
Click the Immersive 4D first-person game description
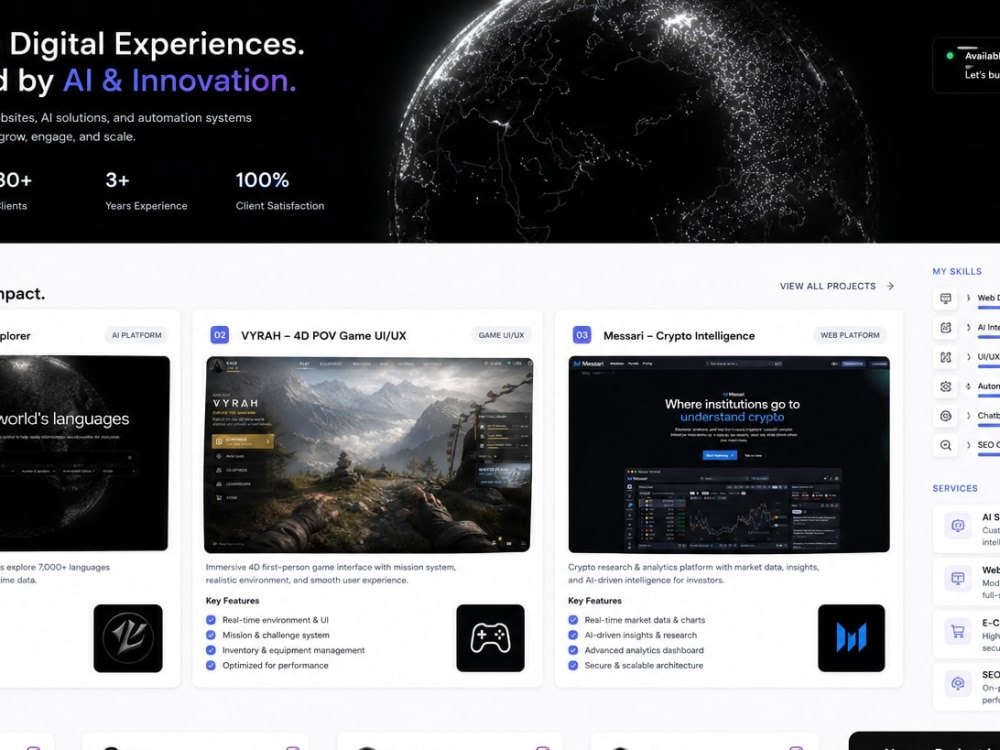tap(330, 573)
